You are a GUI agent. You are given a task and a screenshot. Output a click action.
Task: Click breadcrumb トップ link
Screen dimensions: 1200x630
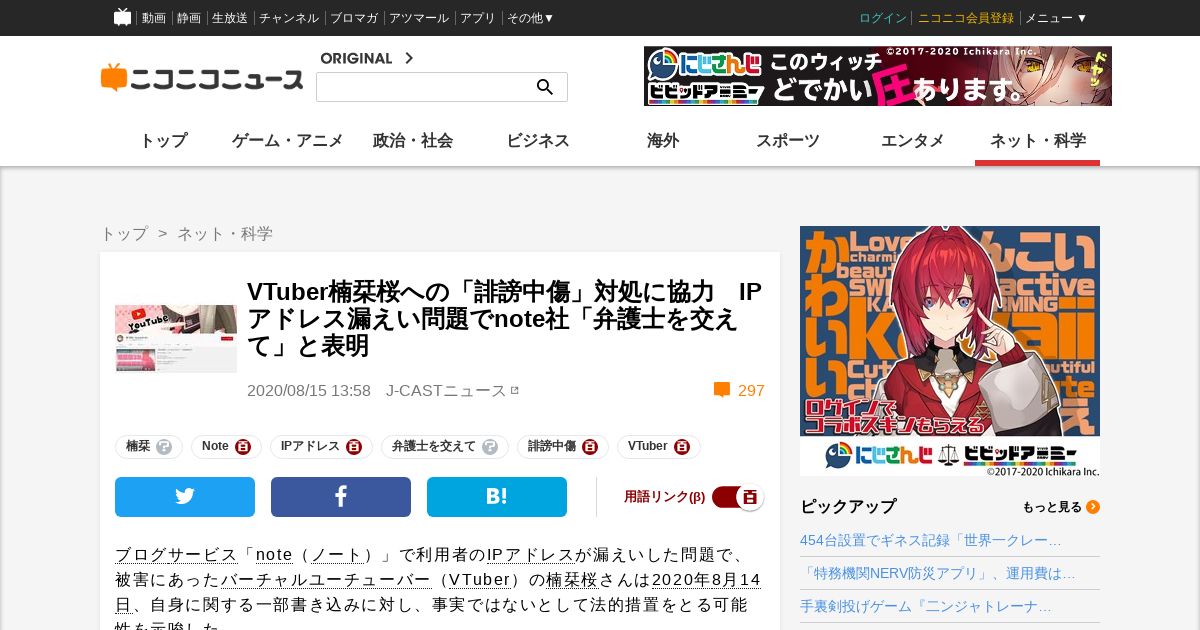click(x=124, y=234)
